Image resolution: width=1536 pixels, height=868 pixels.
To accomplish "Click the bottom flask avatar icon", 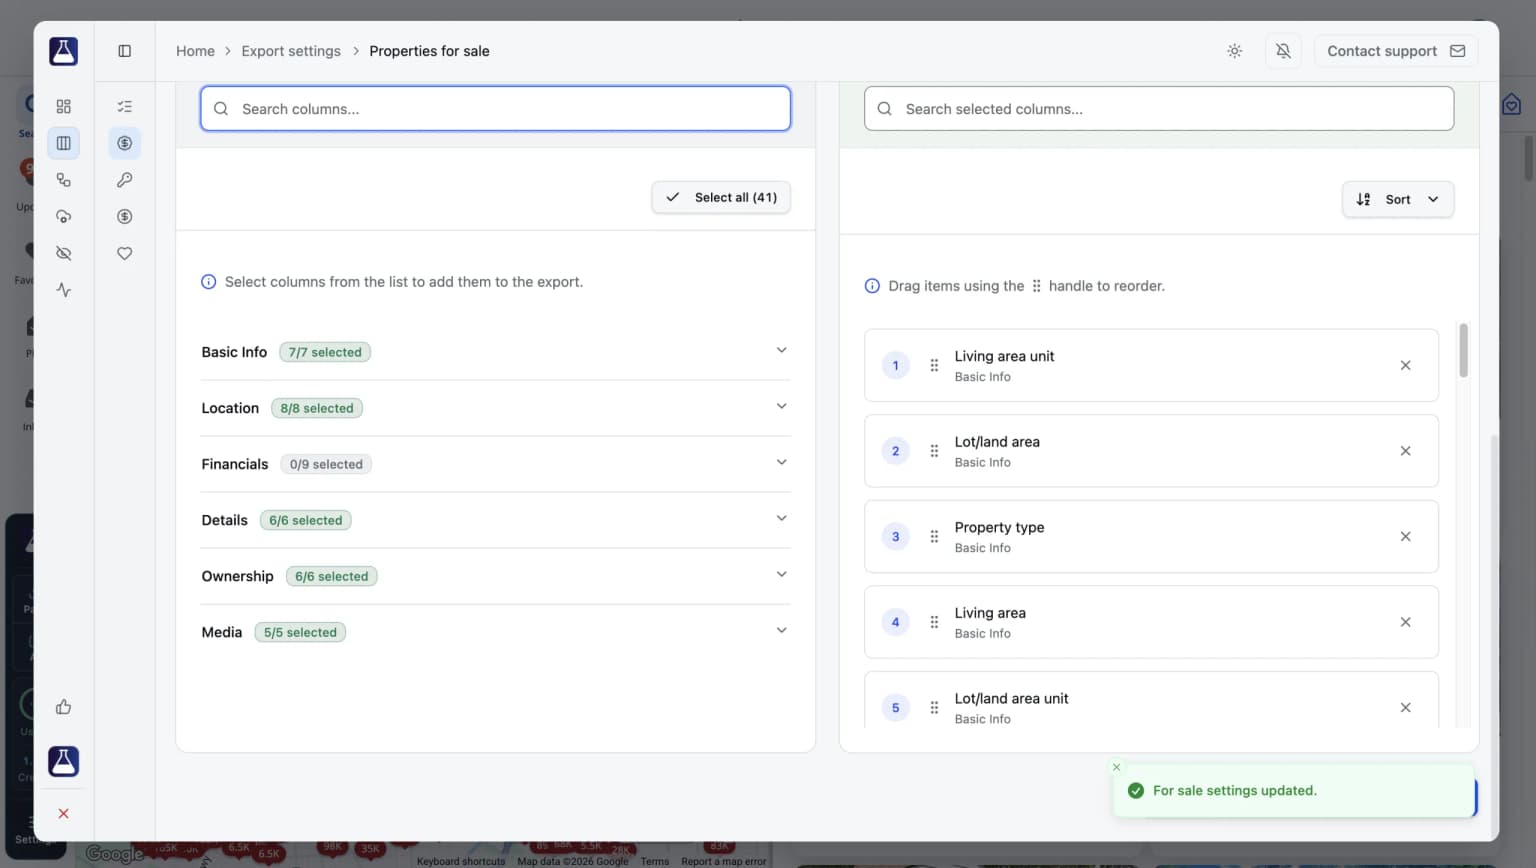I will pos(63,762).
